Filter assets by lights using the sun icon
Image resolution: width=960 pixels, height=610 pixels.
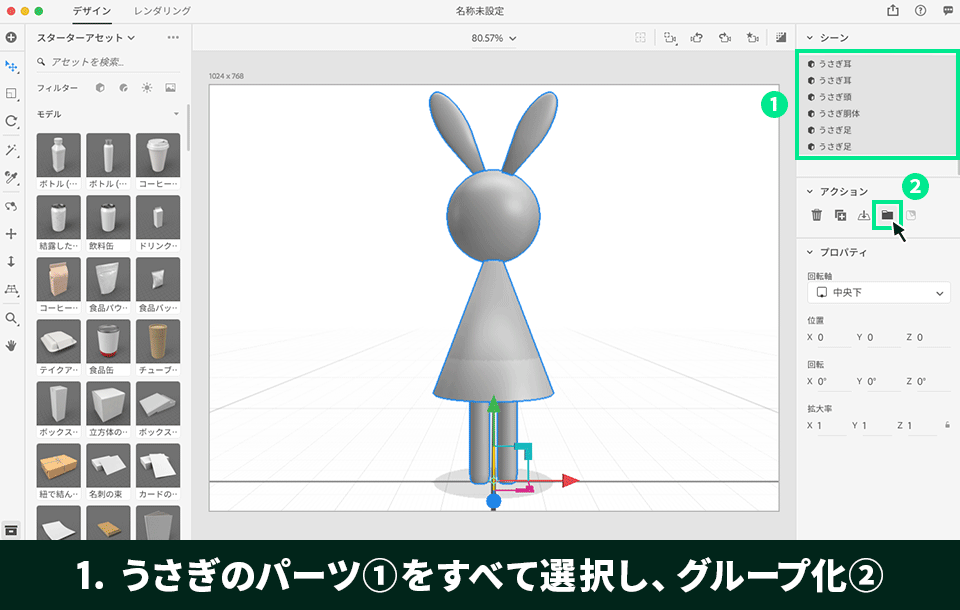pos(147,87)
